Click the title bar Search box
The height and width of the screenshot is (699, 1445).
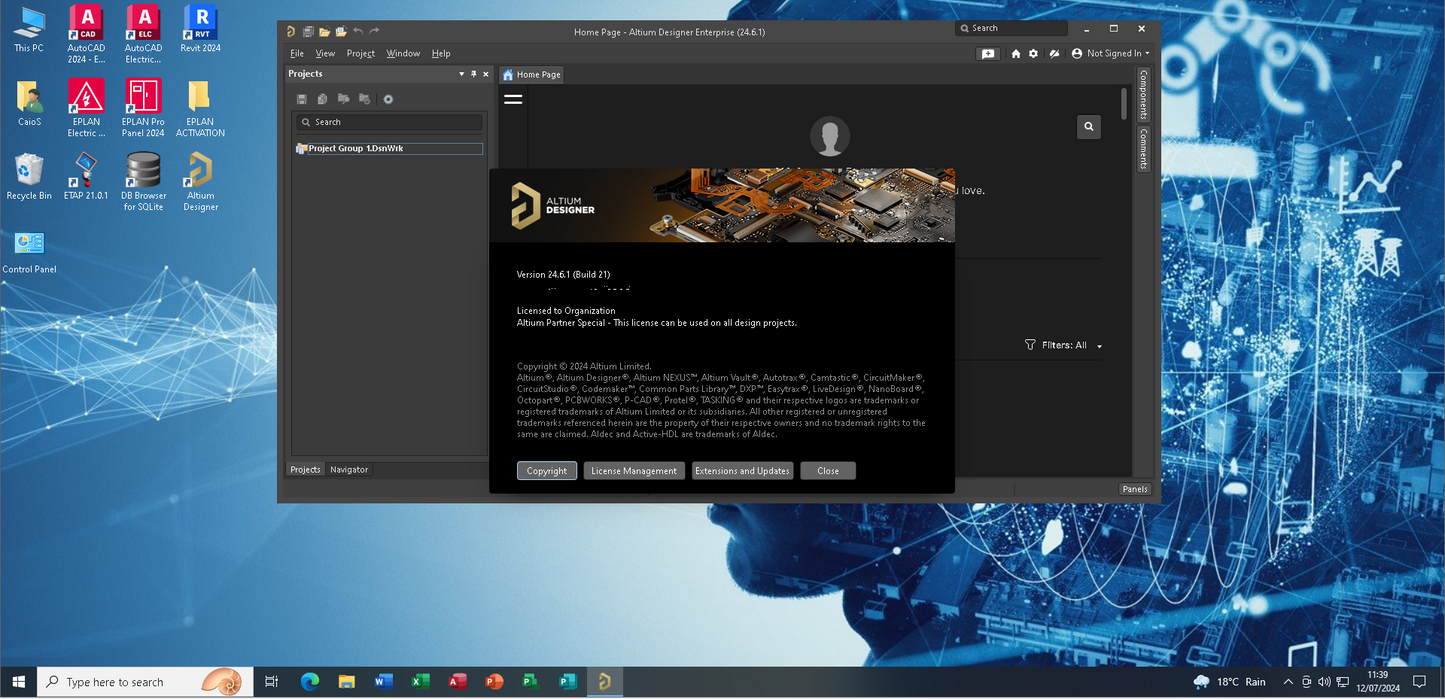point(1011,28)
